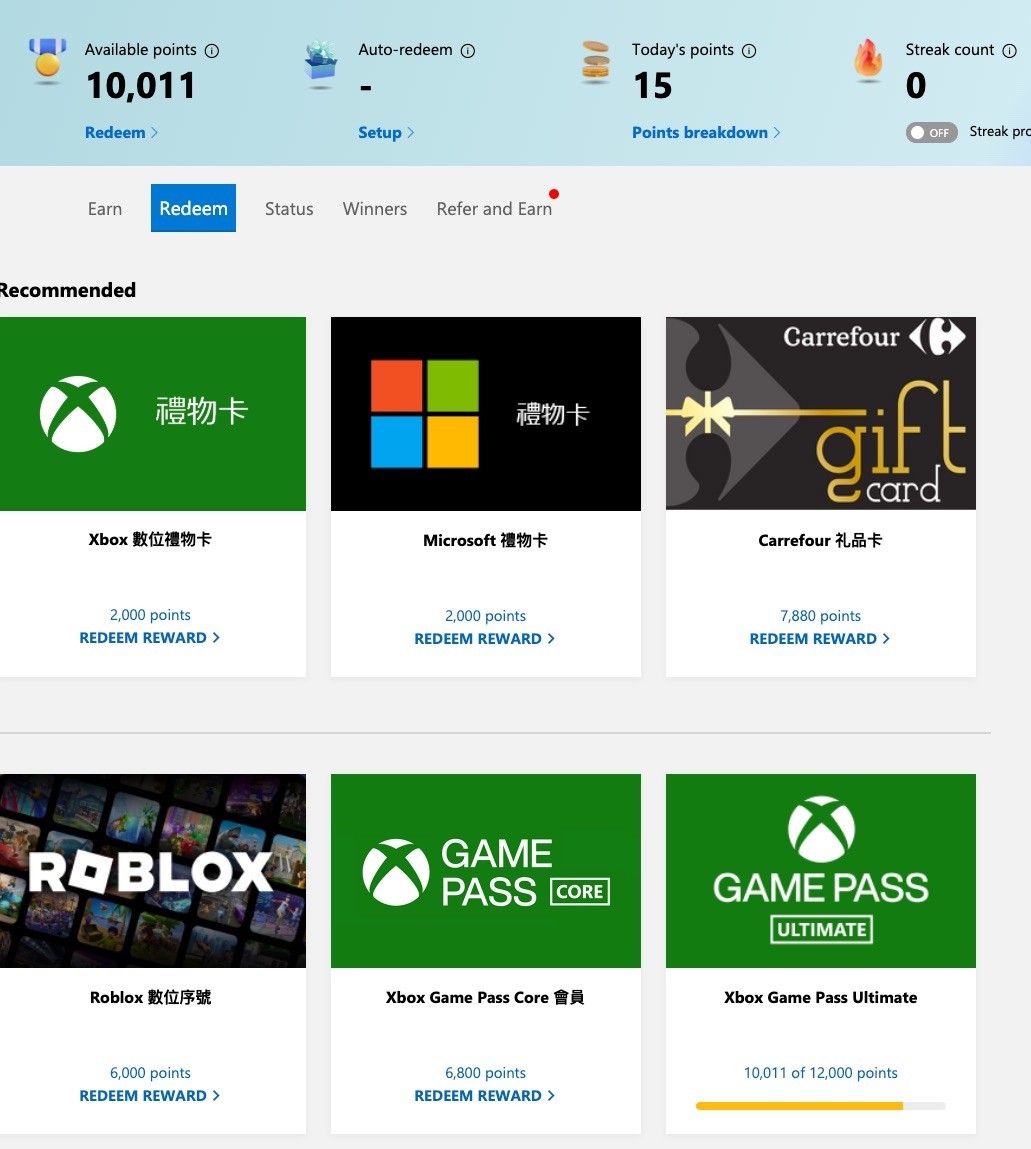The width and height of the screenshot is (1031, 1149).
Task: Click the "7,880 points" price text
Action: (x=821, y=616)
